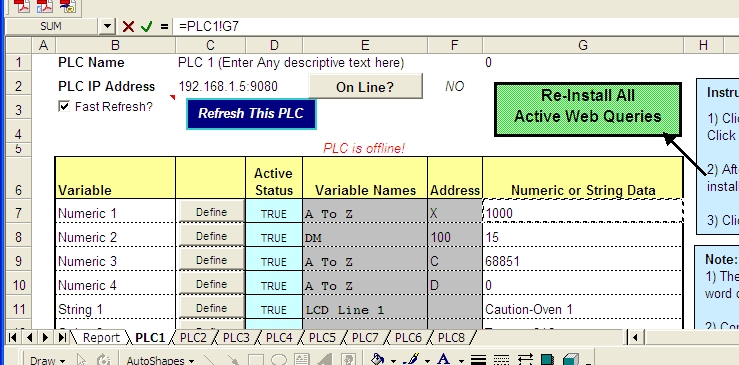Click Define button for String 1
The width and height of the screenshot is (739, 365).
(212, 308)
